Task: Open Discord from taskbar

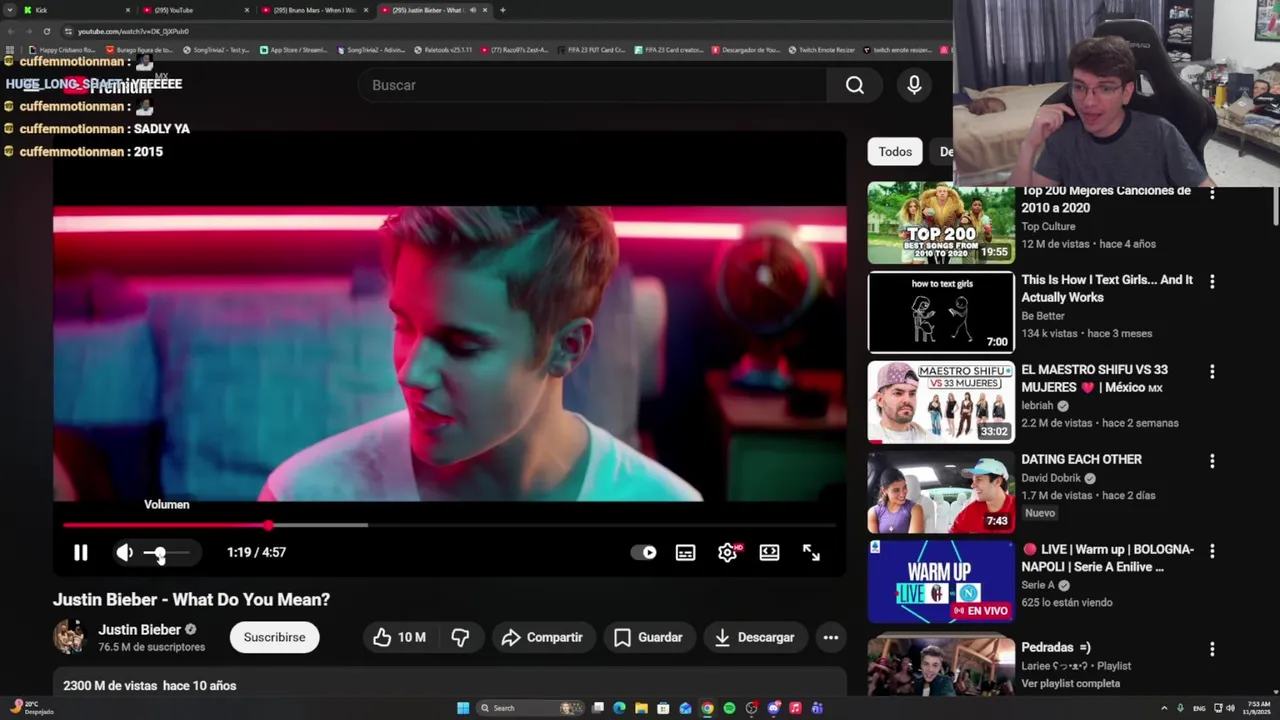Action: pos(773,708)
